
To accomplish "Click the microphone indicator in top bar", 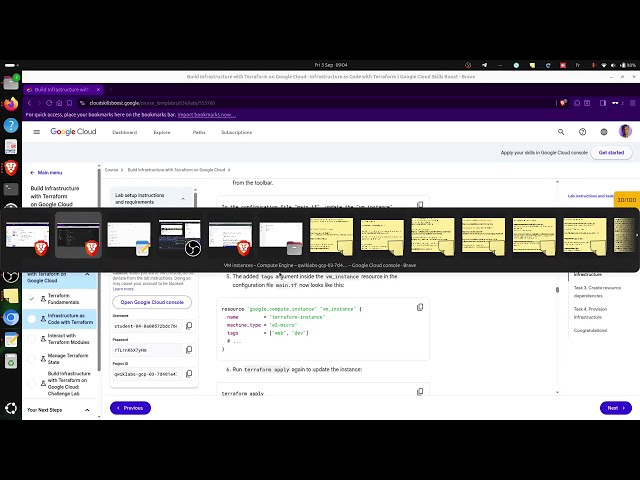I will coord(593,65).
